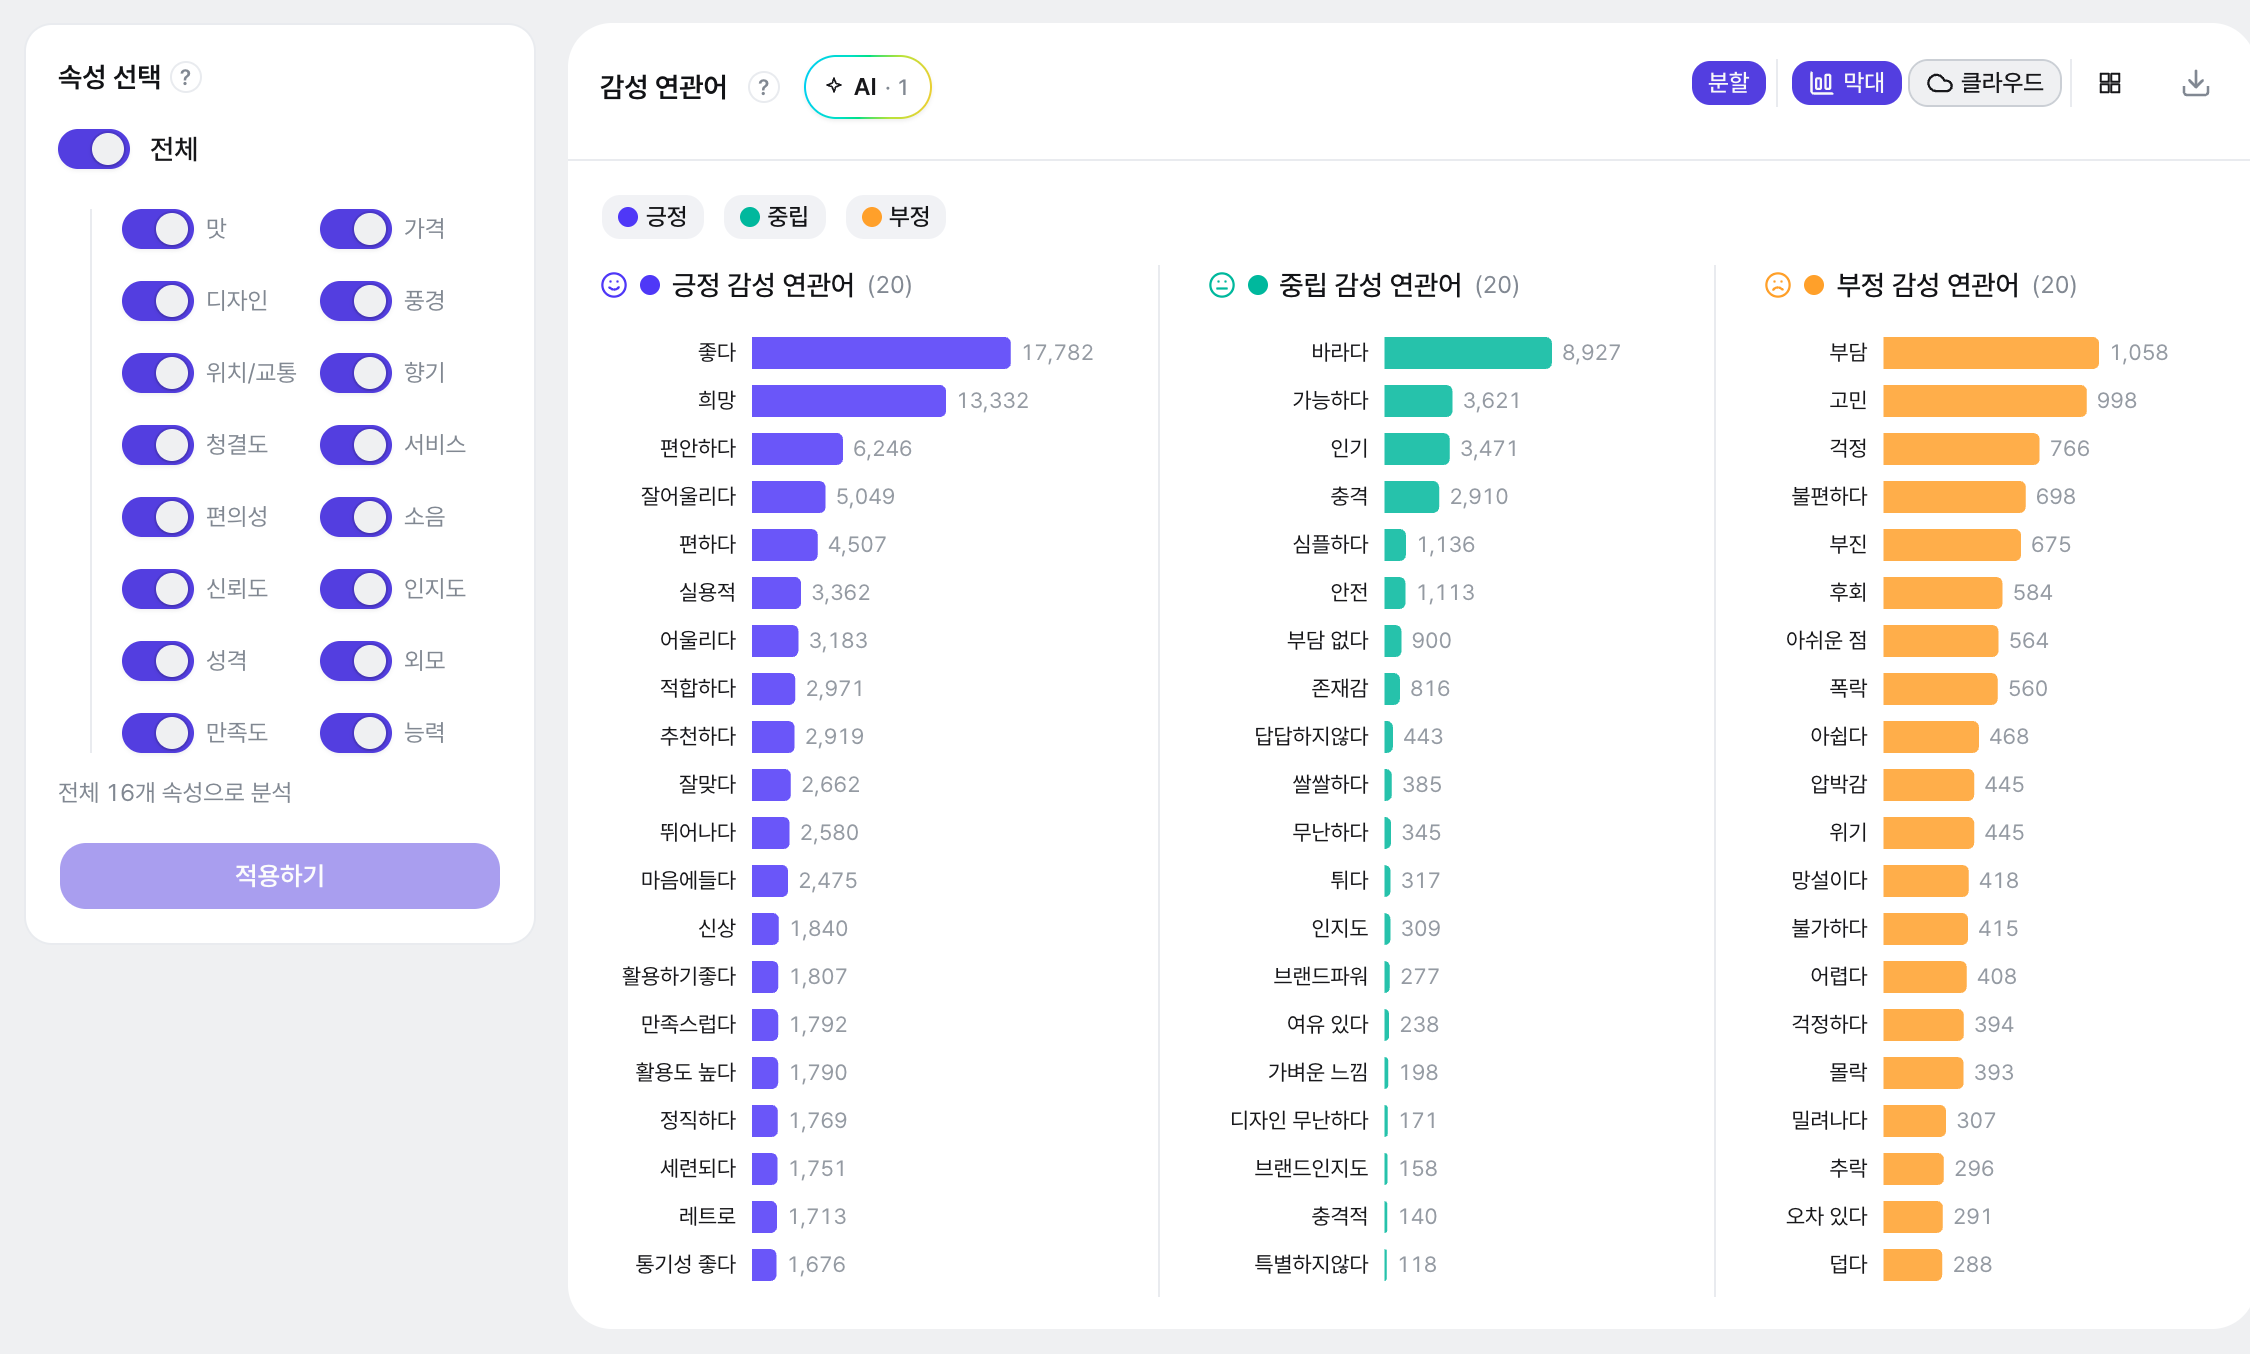Screen dimensions: 2250x1354
Task: Switch to the 클라우드 cloud view
Action: click(1984, 83)
